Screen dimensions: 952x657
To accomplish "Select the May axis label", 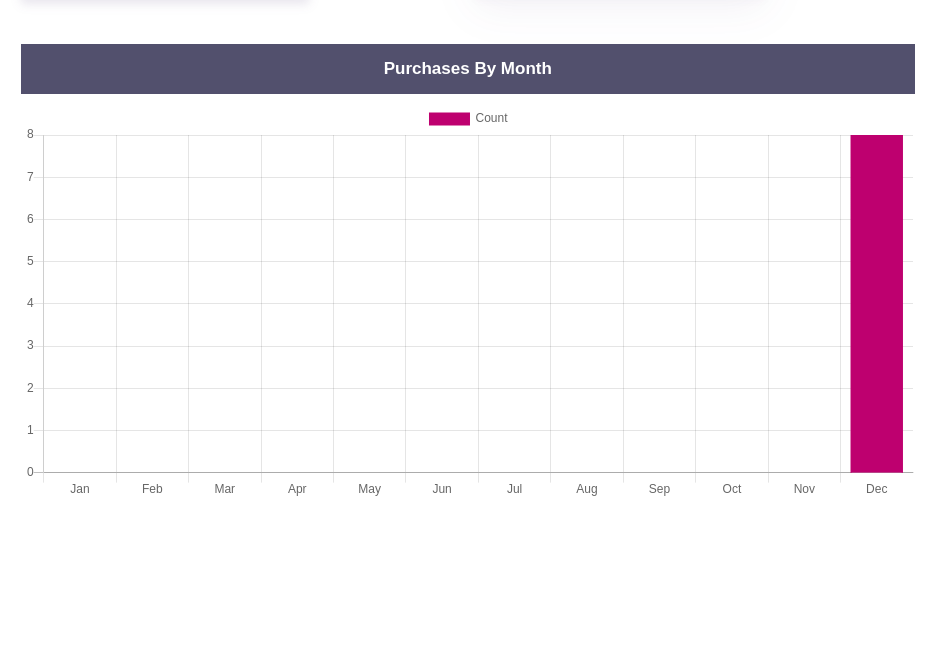I will 369,489.
